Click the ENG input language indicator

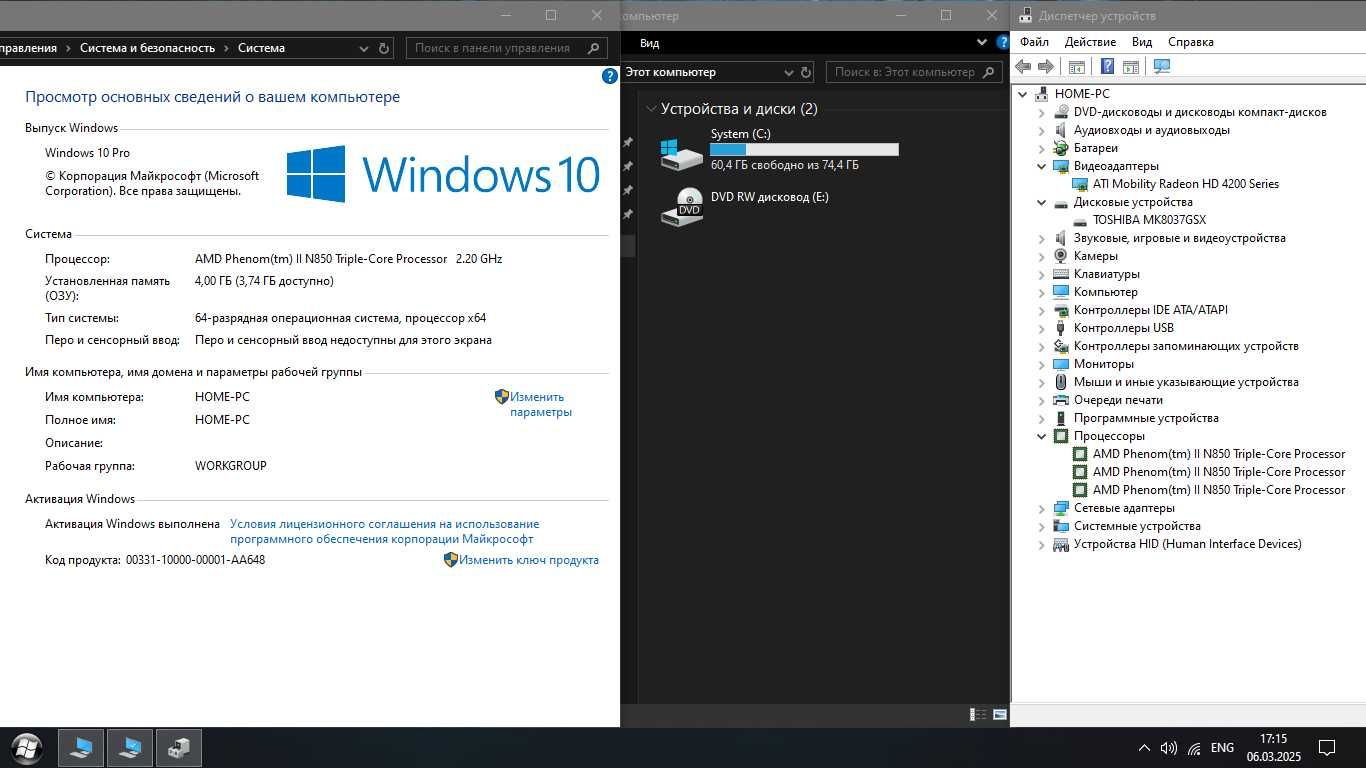[x=1222, y=748]
